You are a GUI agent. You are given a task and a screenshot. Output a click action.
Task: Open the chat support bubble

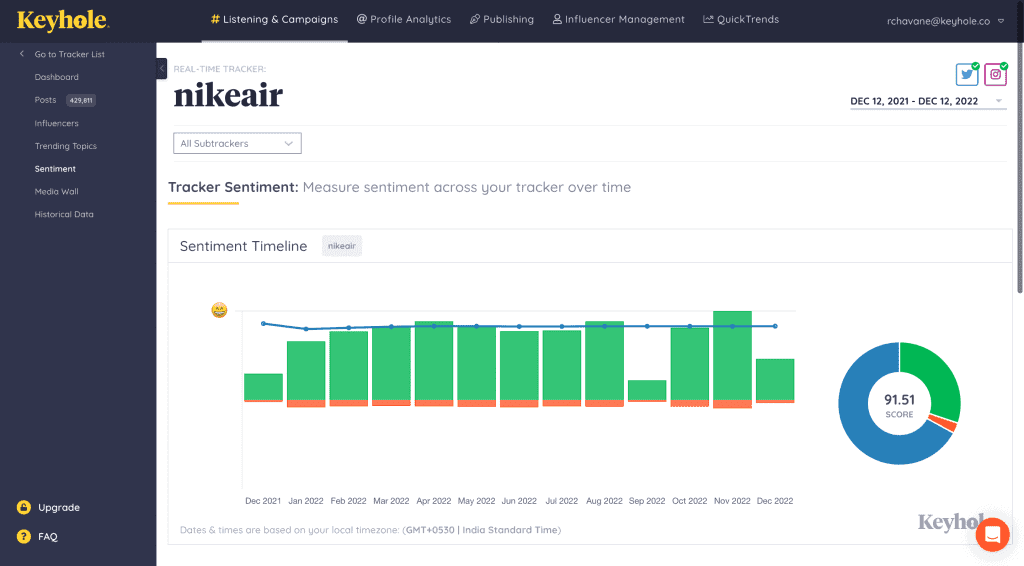(993, 535)
